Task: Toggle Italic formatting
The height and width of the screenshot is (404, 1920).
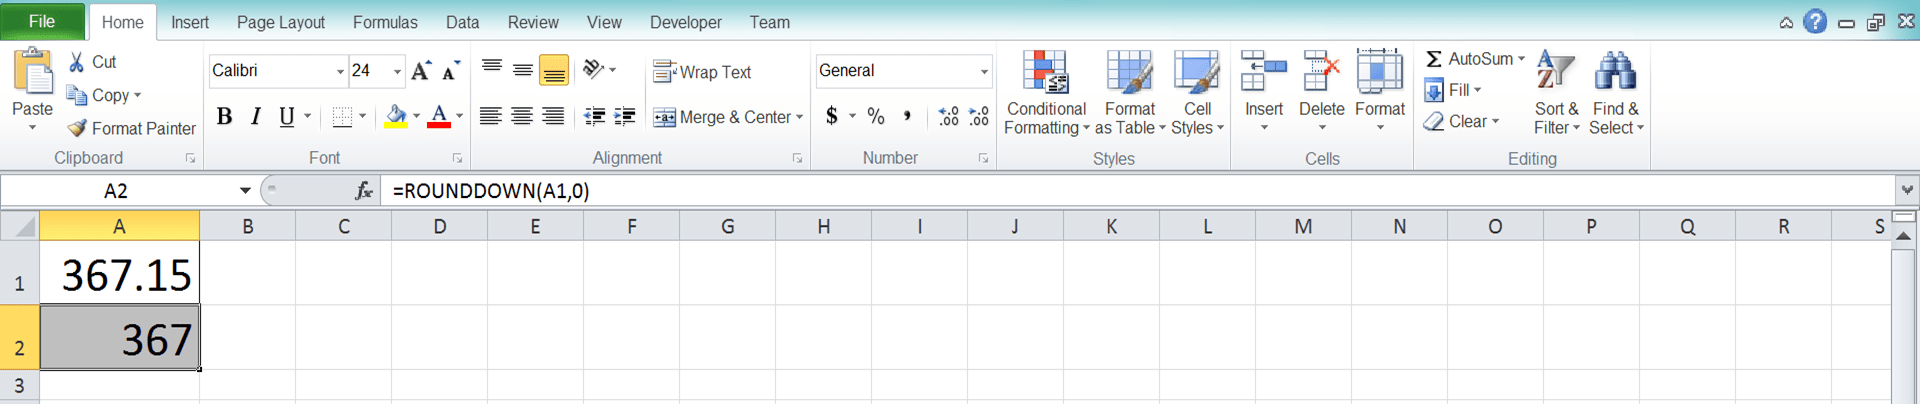Action: (x=256, y=117)
